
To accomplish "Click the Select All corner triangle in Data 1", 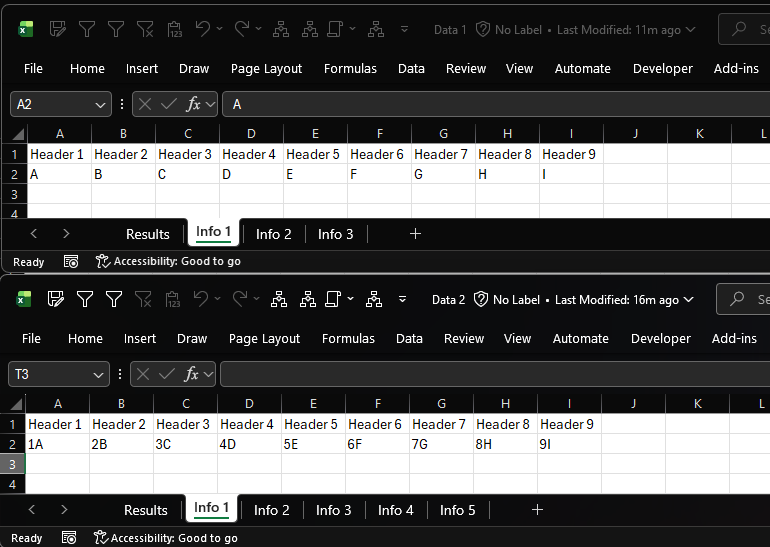I will [19, 134].
